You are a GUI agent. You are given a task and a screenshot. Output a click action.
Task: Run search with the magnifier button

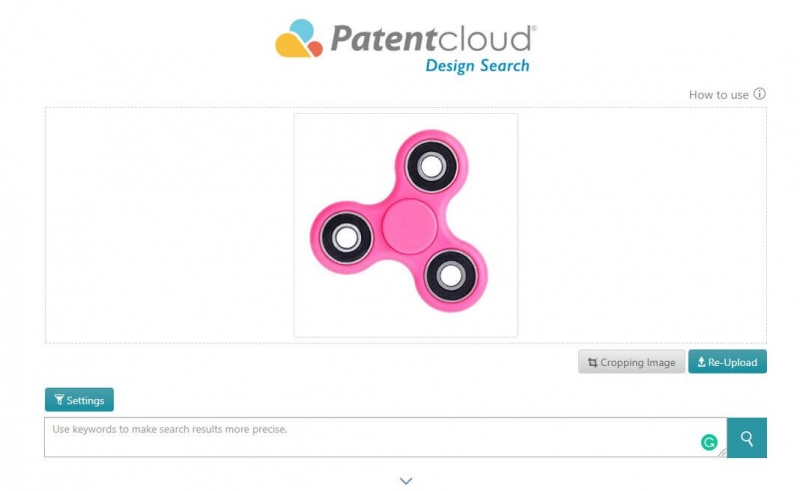click(746, 438)
